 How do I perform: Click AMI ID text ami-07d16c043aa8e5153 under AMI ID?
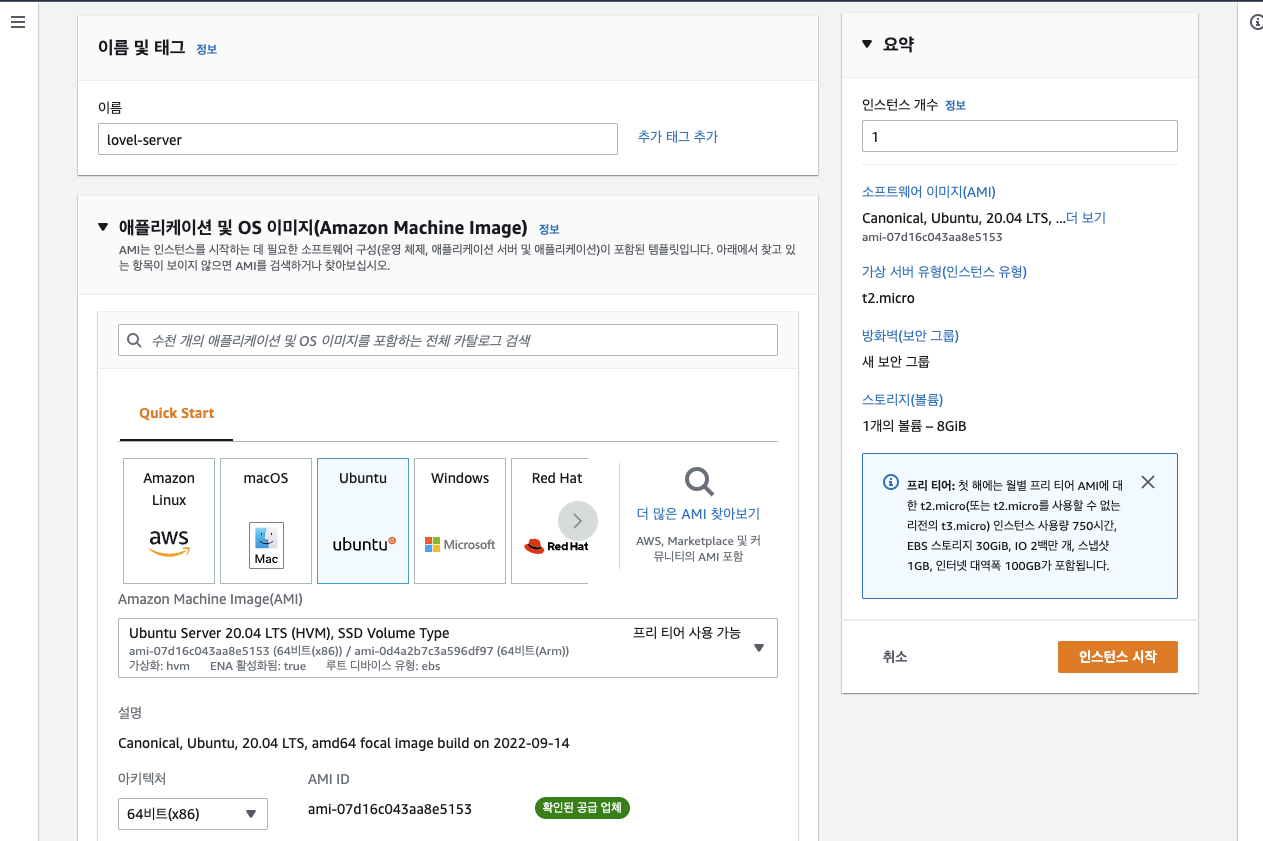(x=390, y=809)
